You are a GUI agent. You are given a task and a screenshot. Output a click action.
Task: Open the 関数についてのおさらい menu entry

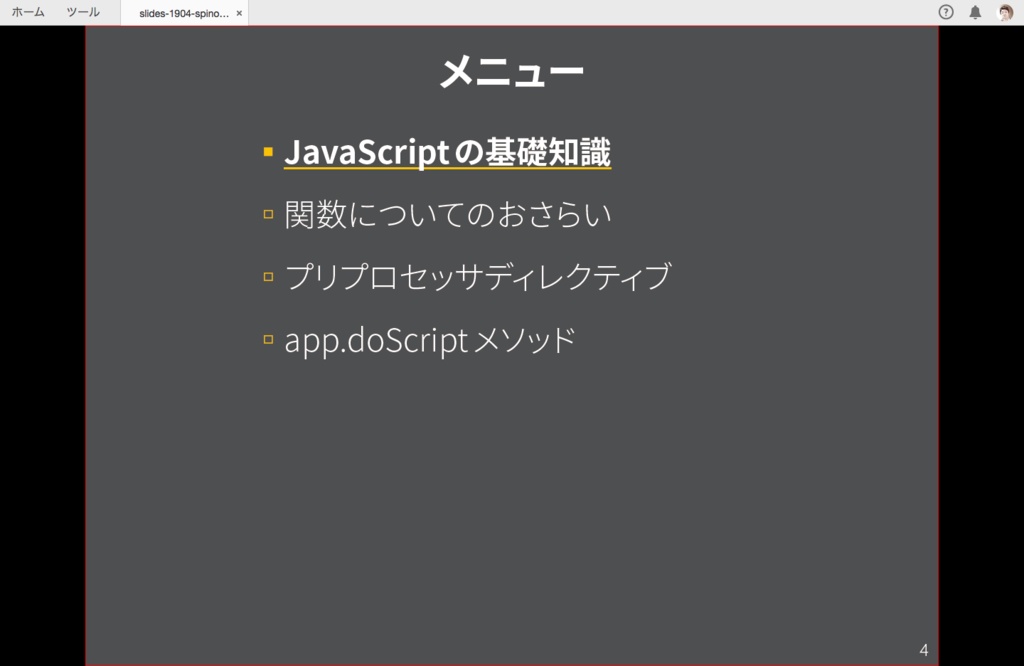448,212
